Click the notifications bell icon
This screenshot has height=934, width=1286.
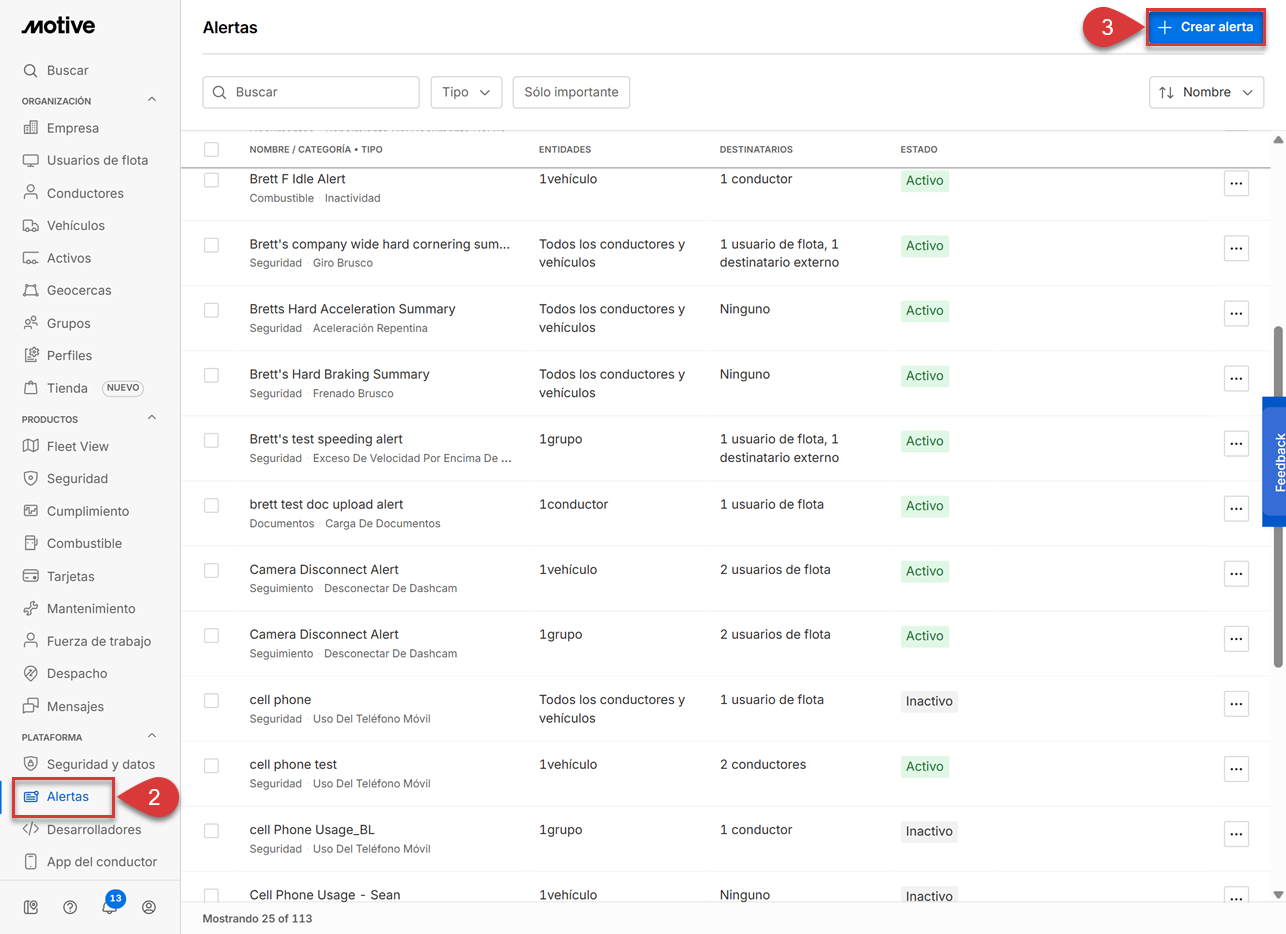coord(110,907)
